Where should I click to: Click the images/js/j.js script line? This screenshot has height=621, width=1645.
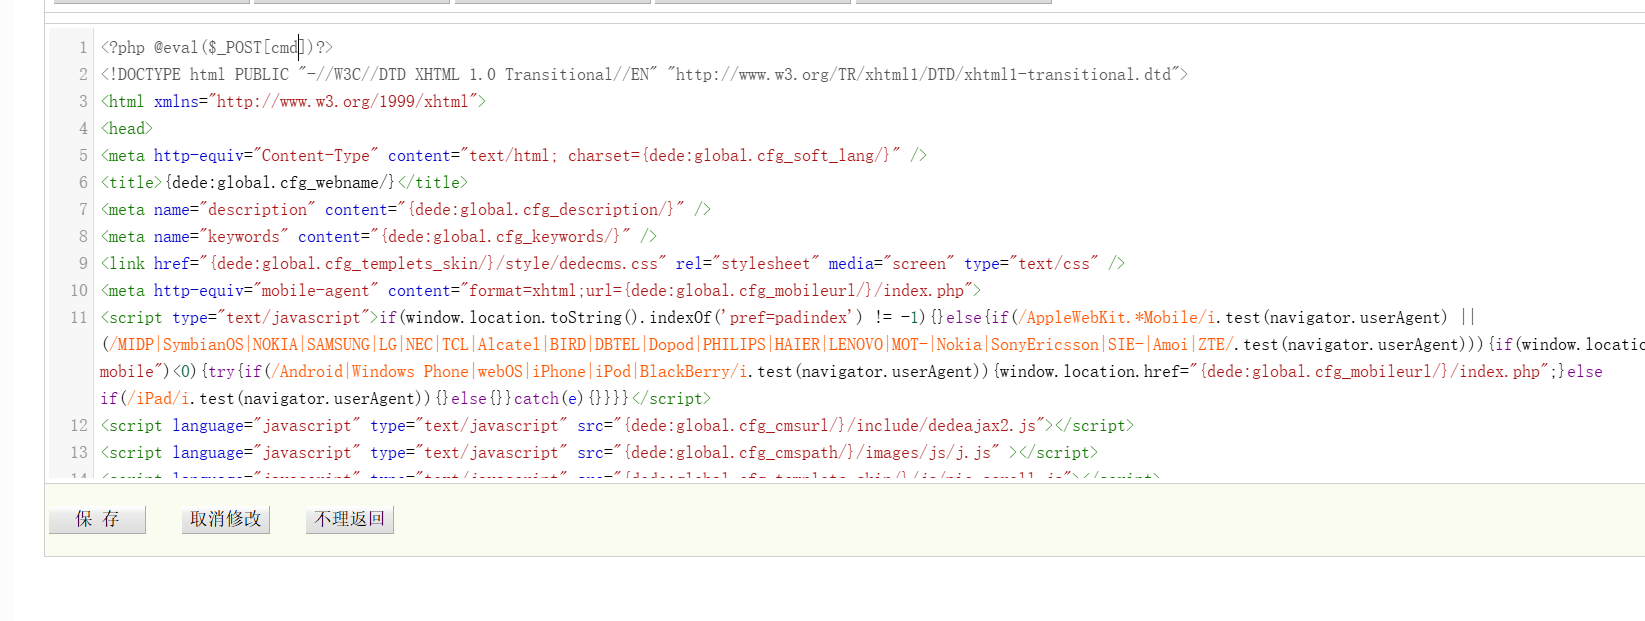pyautogui.click(x=599, y=452)
